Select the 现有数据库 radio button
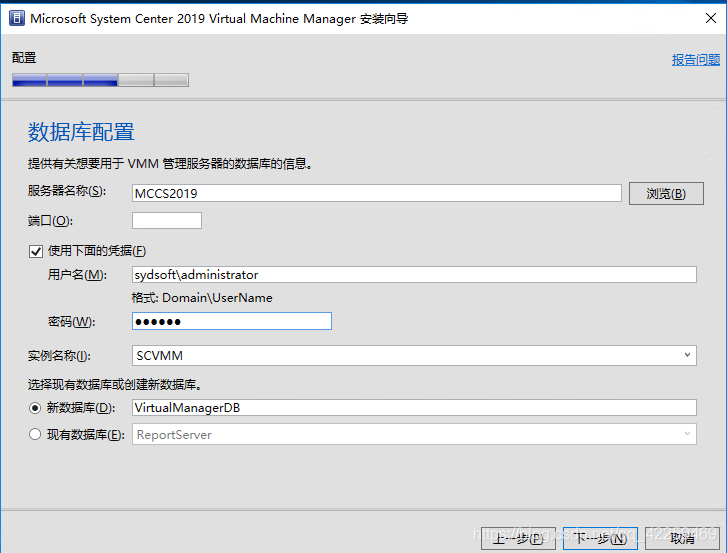 35,434
